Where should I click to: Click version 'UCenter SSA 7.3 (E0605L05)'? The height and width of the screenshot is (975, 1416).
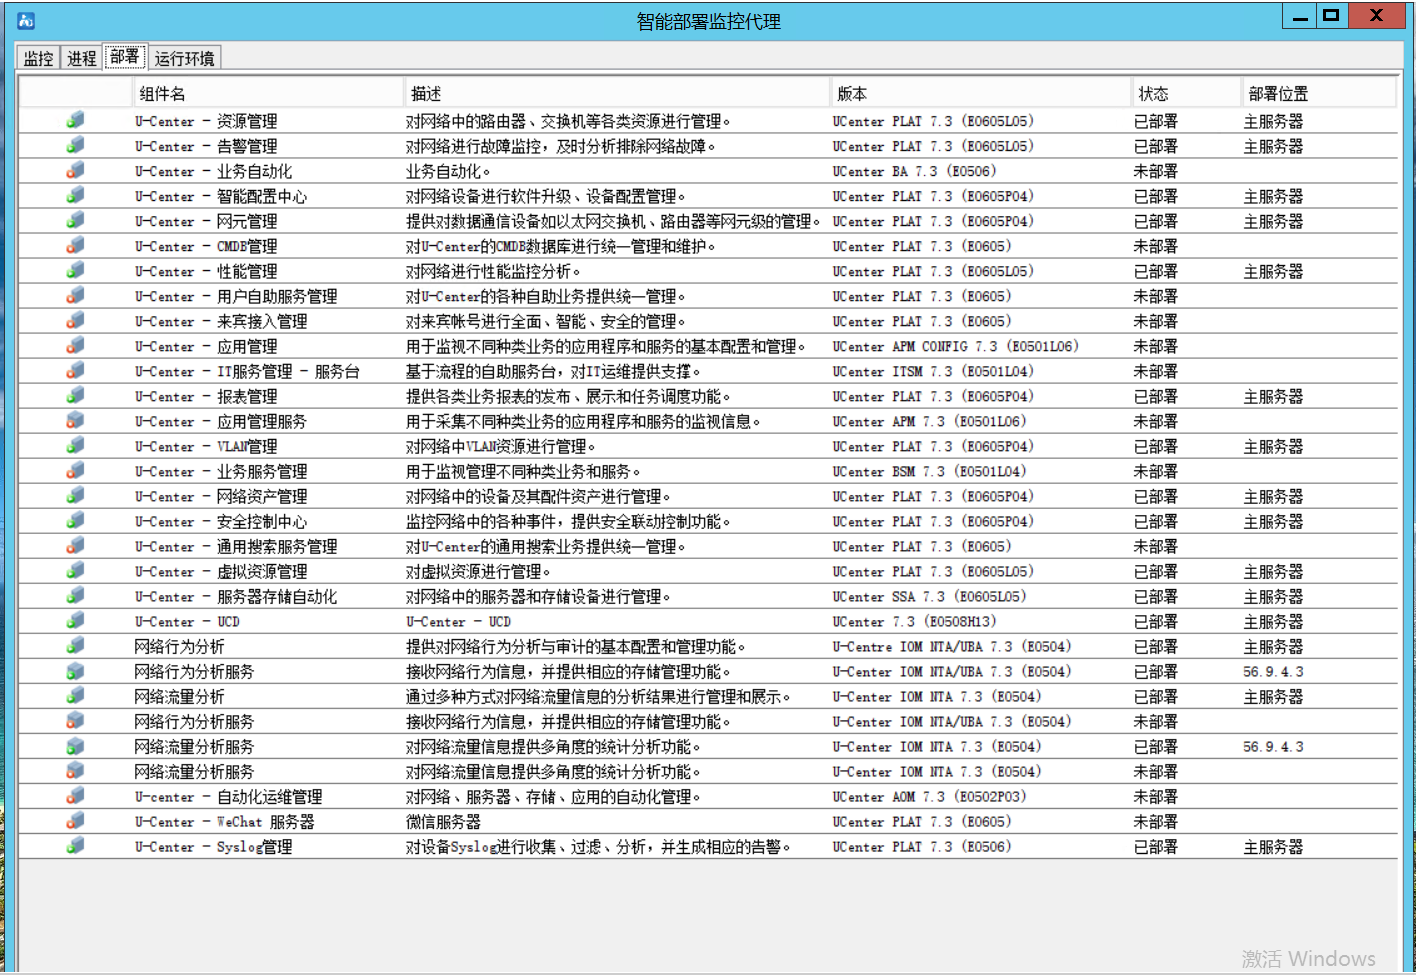click(x=929, y=596)
